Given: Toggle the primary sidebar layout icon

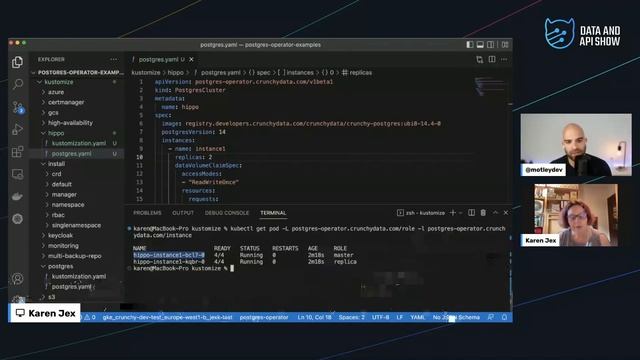Looking at the screenshot, I should tap(470, 44).
